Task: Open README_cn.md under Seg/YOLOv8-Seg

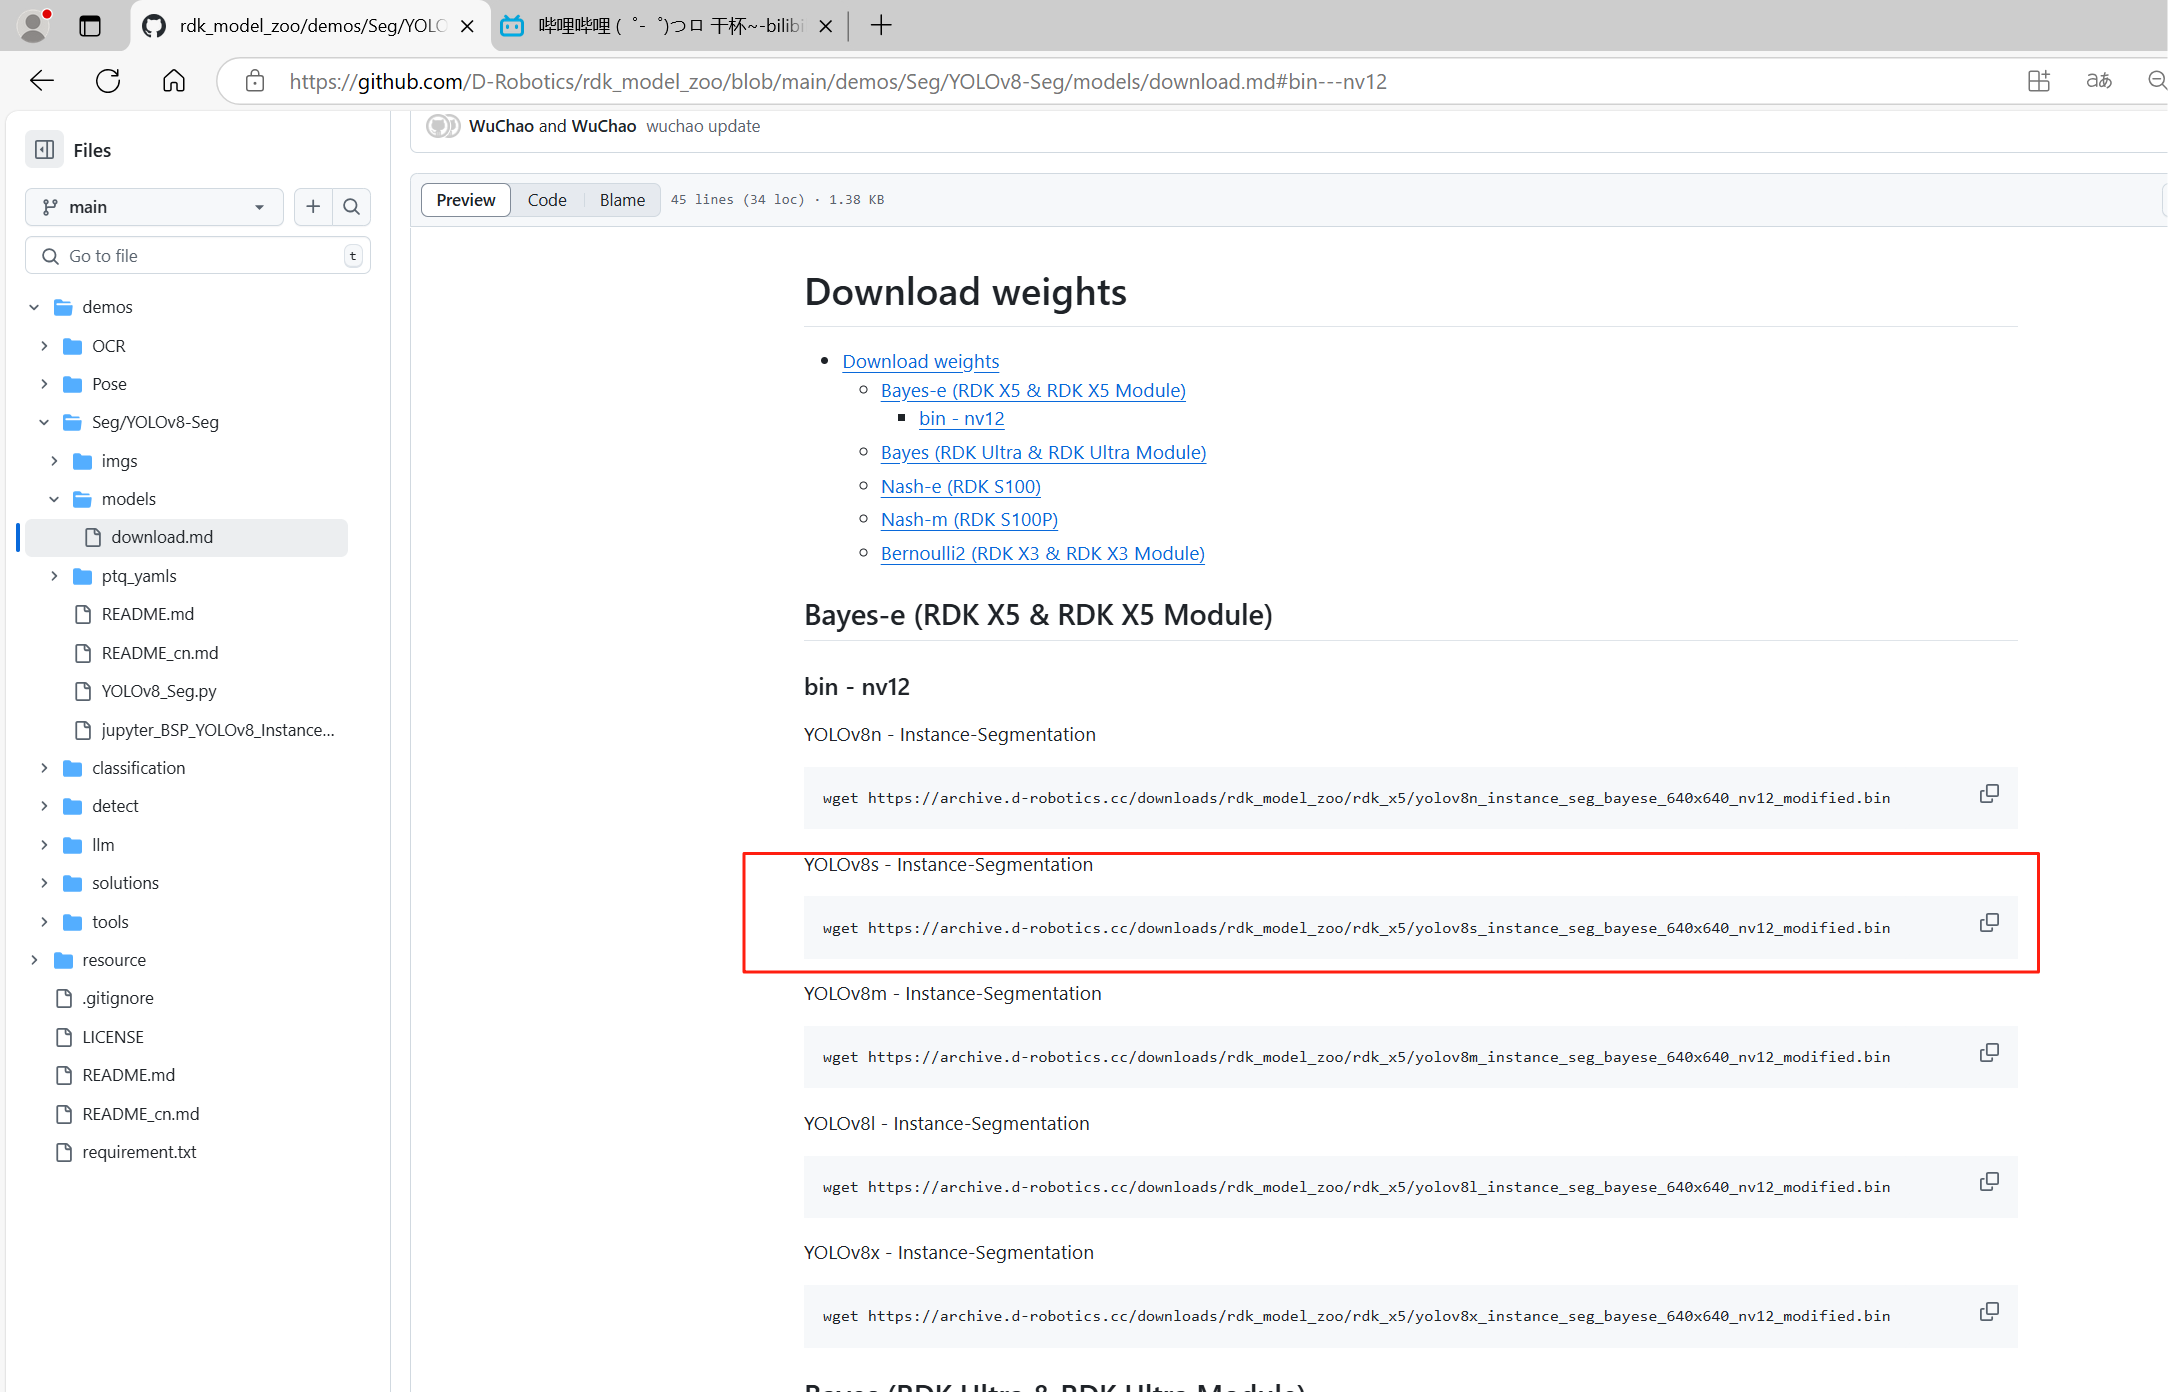Action: [x=160, y=653]
